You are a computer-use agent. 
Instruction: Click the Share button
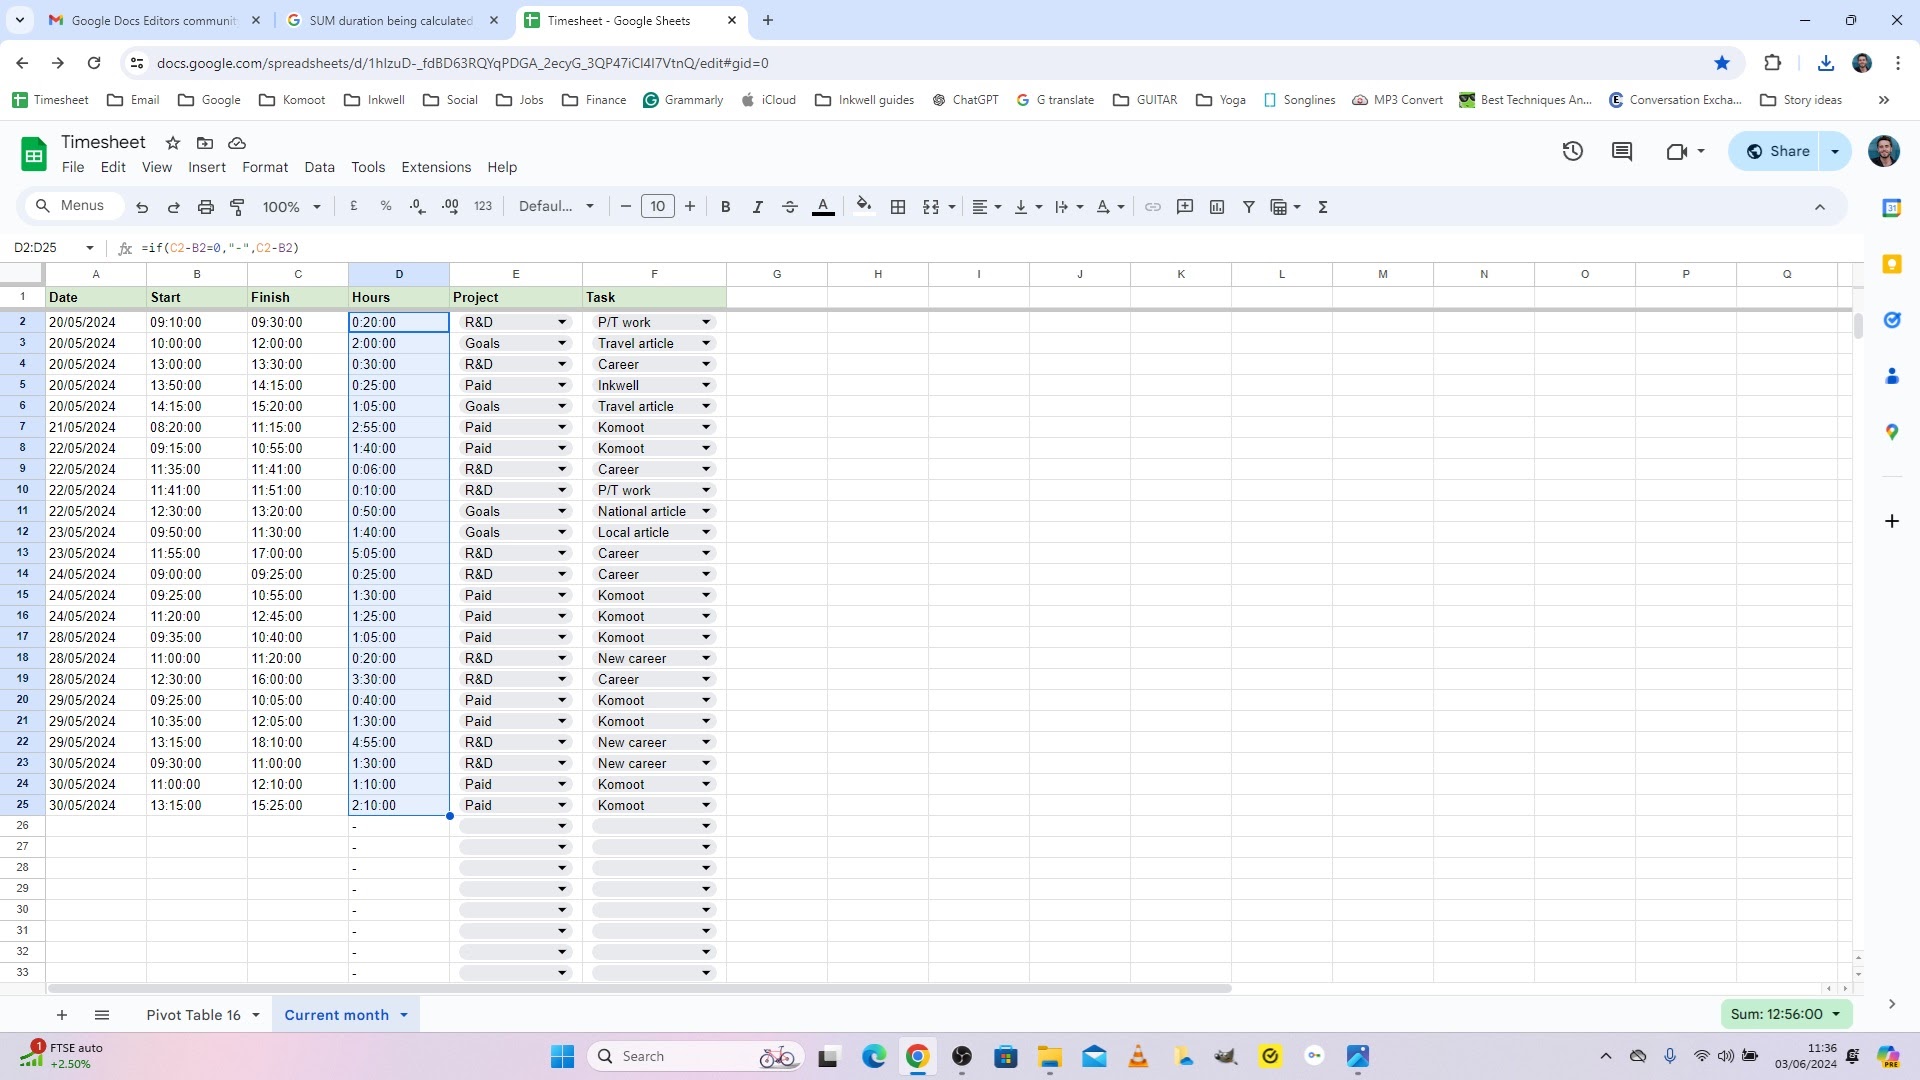(1778, 151)
